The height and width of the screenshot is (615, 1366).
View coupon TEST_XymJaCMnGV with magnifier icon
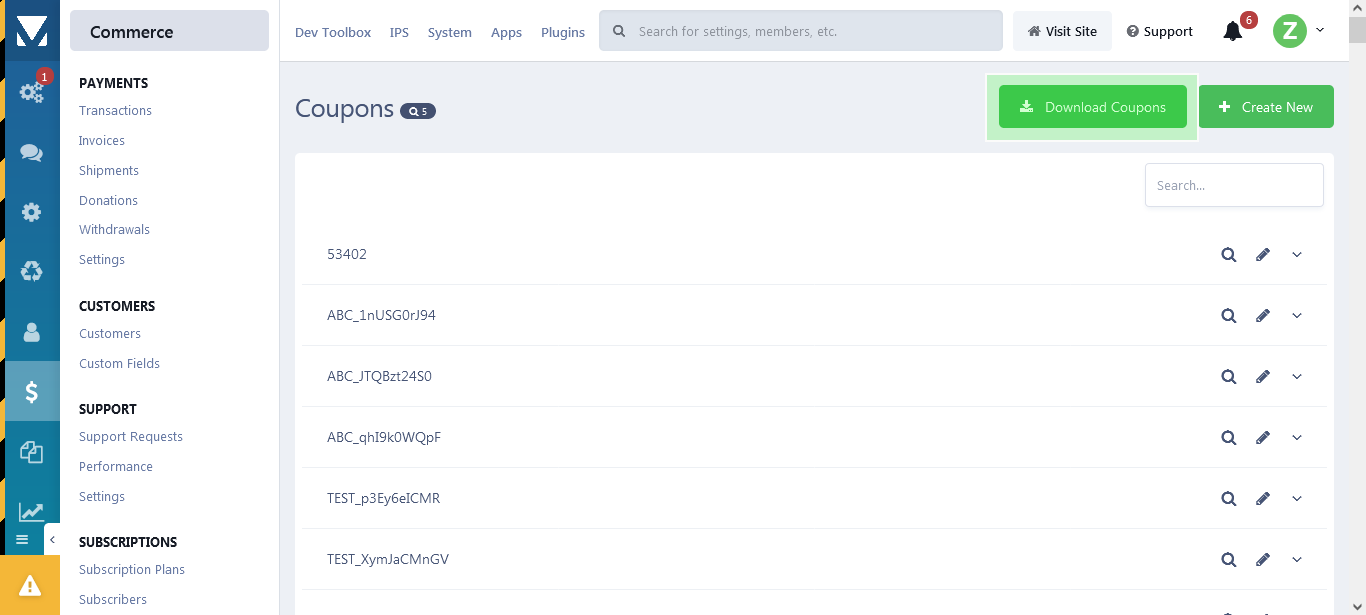point(1229,559)
